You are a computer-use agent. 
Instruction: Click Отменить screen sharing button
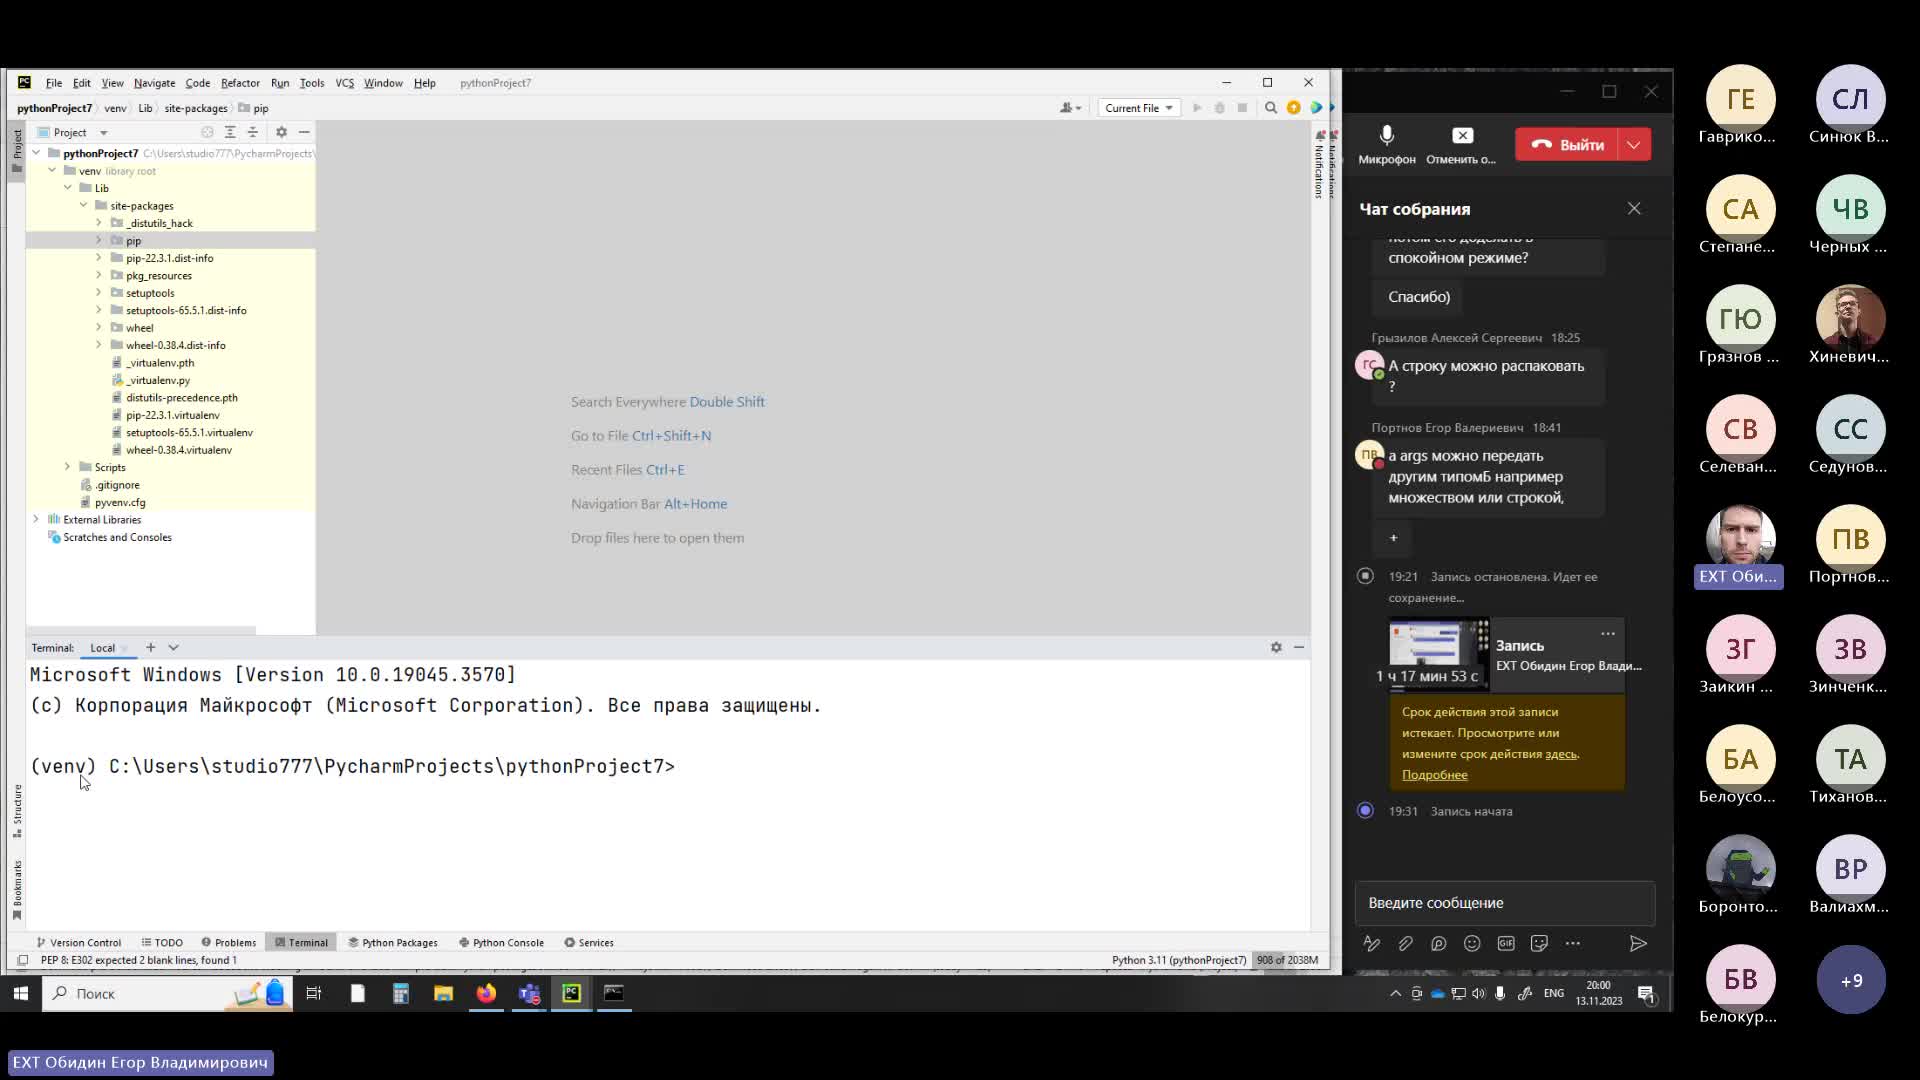click(x=1461, y=144)
